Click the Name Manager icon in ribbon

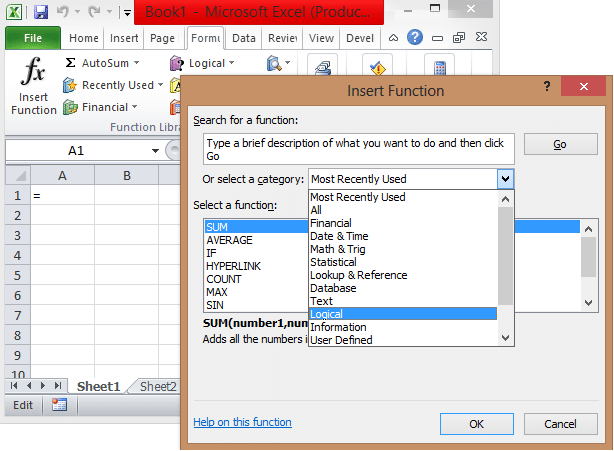(x=323, y=68)
